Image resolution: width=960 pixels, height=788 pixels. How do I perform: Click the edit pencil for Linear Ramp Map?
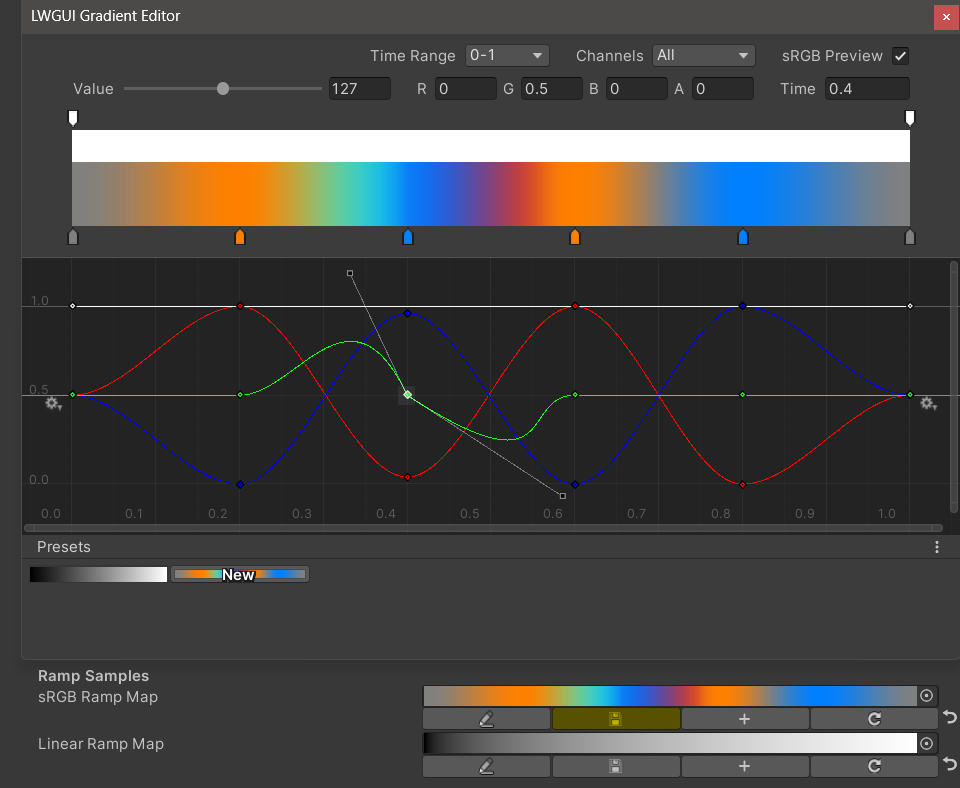pyautogui.click(x=486, y=766)
